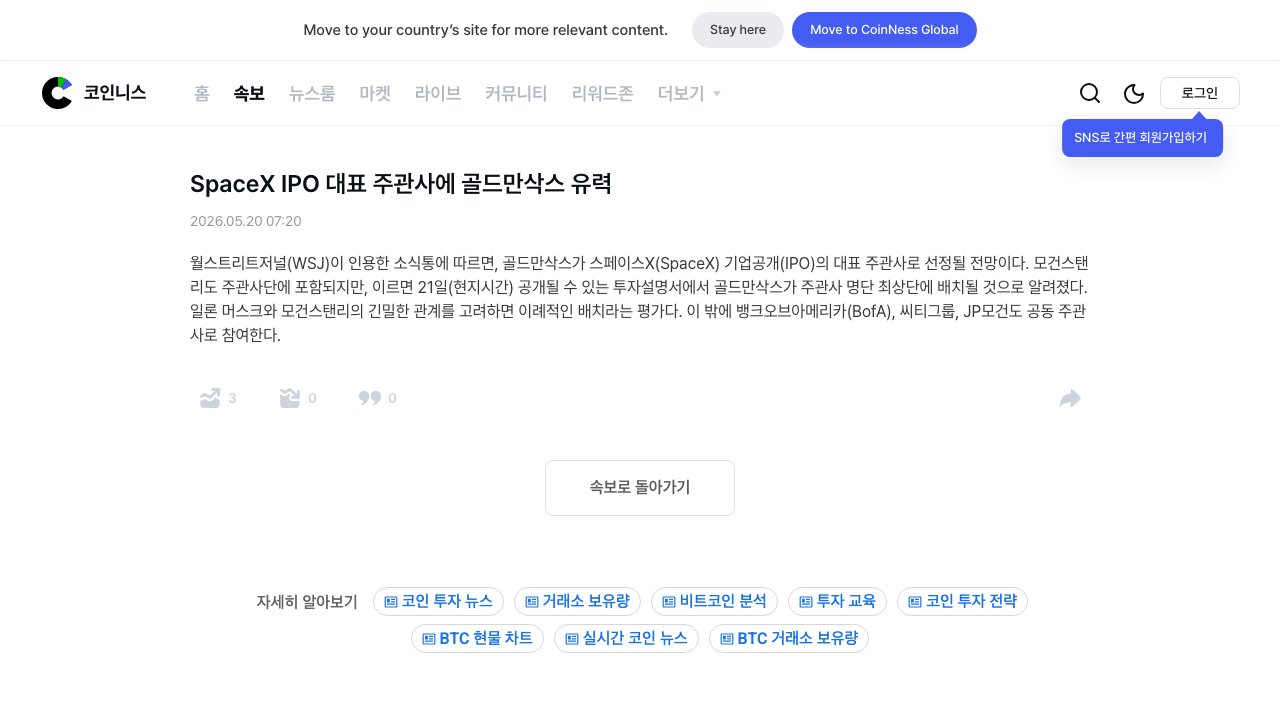
Task: Open the search magnifier icon
Action: tap(1090, 93)
